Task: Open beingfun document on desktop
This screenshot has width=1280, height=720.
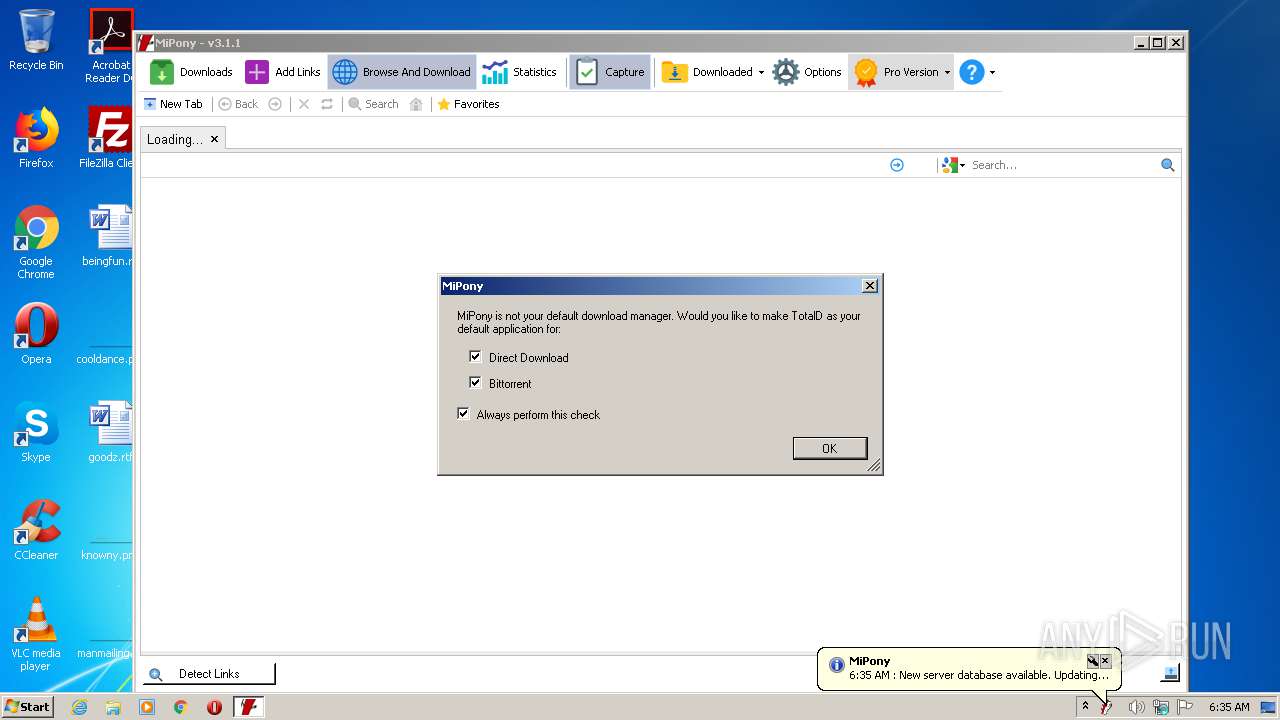Action: click(x=108, y=236)
